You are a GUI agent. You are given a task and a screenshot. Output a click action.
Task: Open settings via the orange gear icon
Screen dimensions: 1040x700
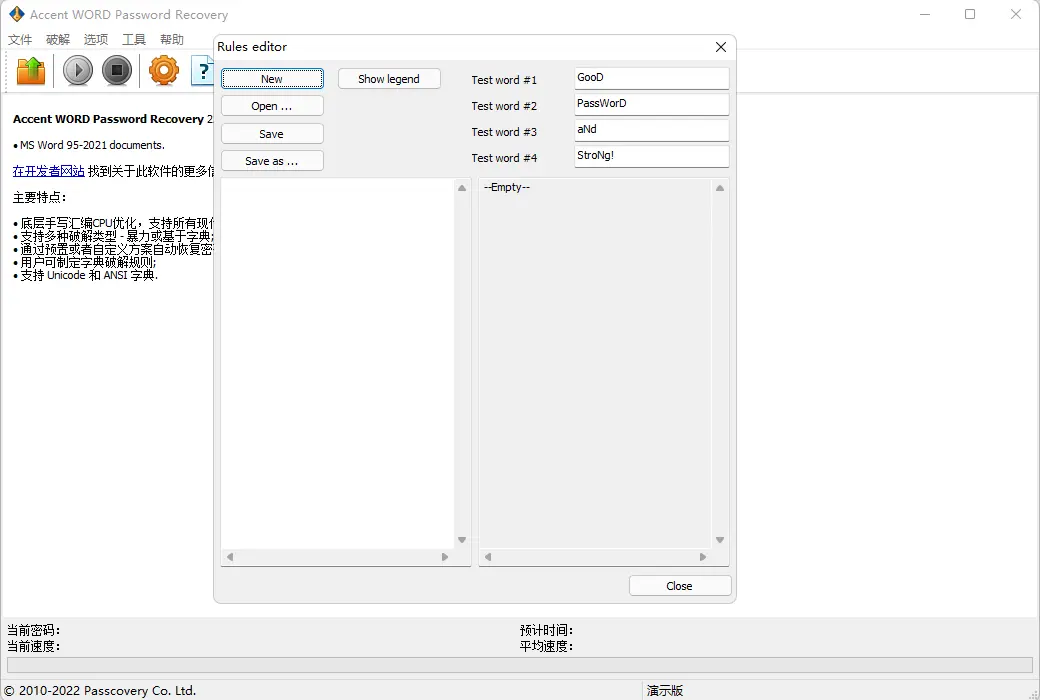coord(164,70)
